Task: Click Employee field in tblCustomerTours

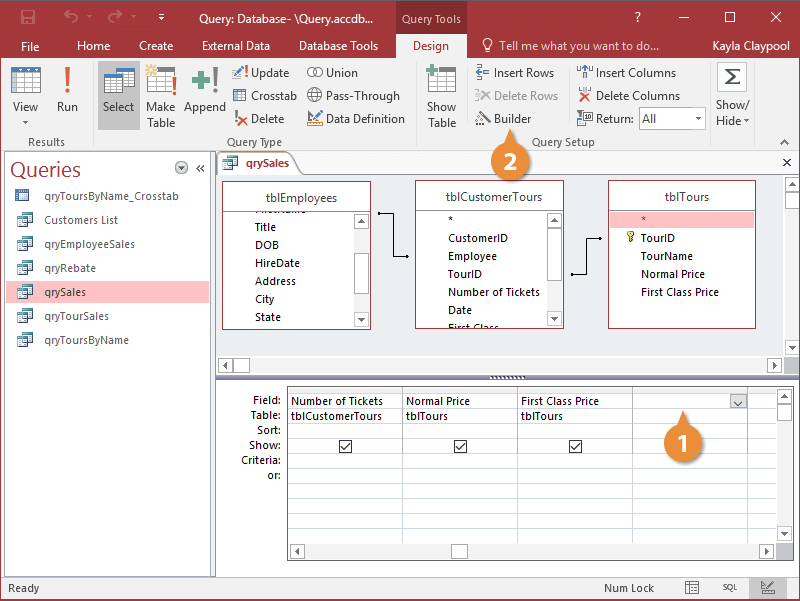Action: pos(472,256)
